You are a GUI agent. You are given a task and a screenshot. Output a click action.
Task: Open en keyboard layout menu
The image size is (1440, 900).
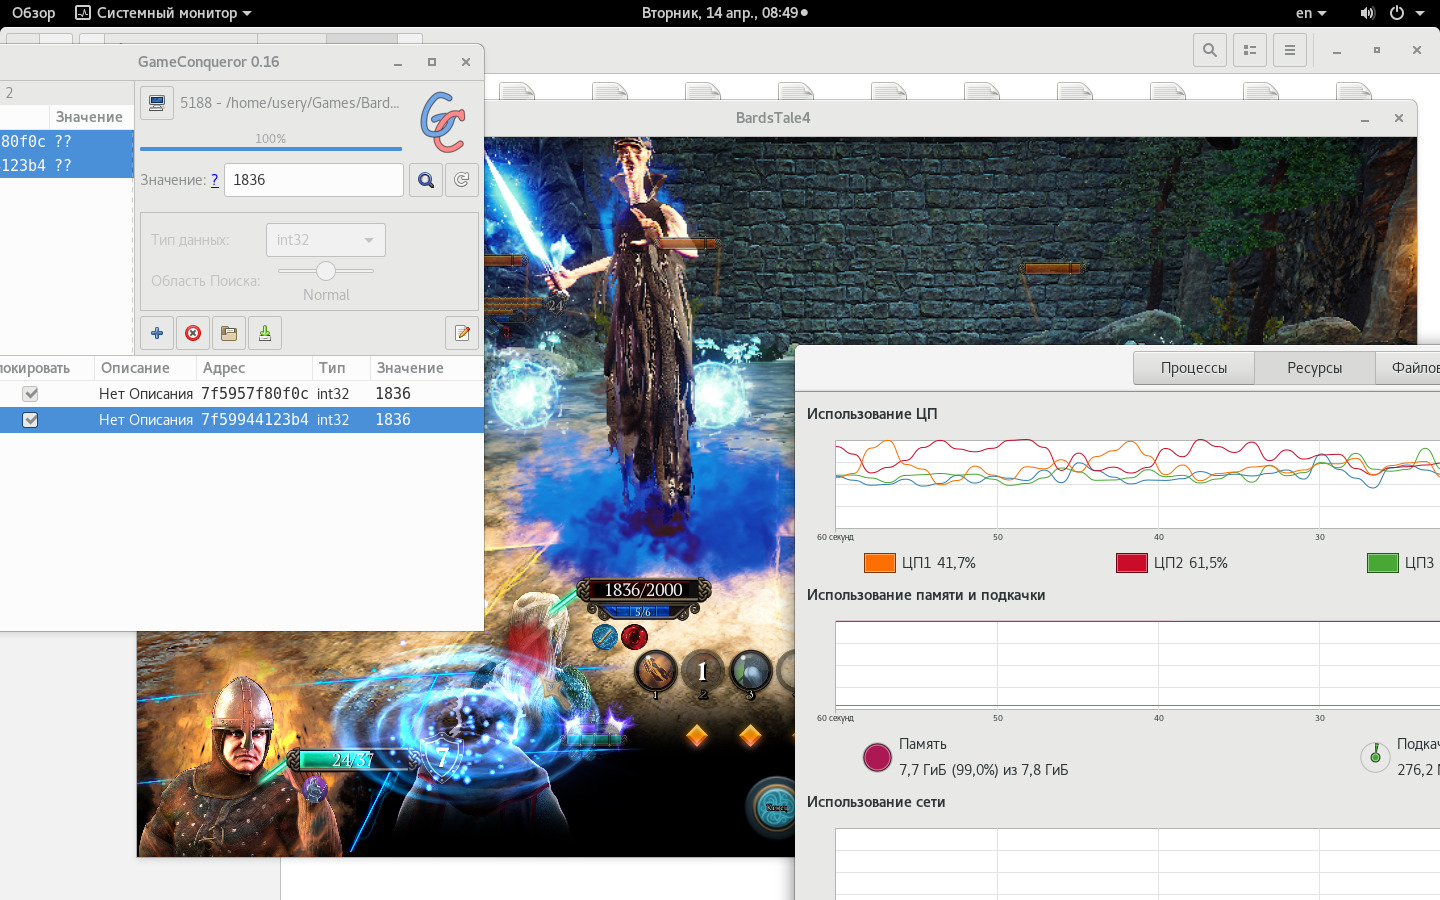coord(1311,13)
